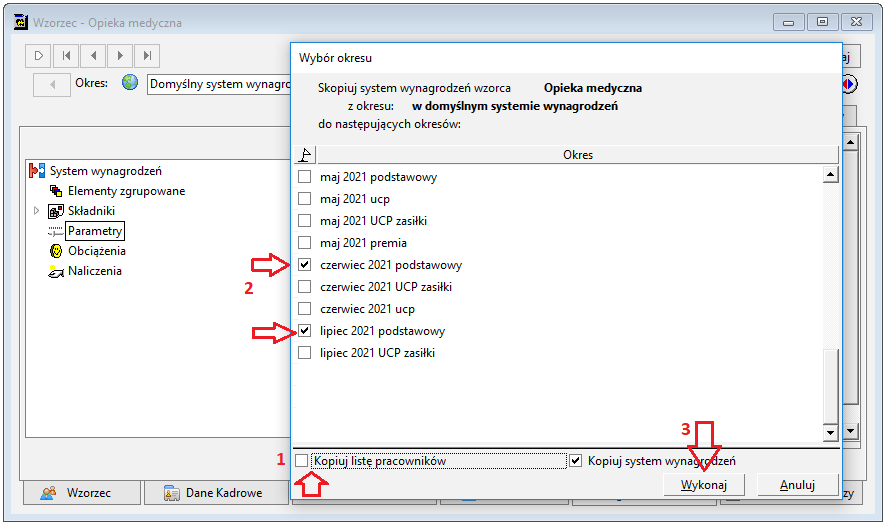888x526 pixels.
Task: Click the Wykonaj button
Action: (x=704, y=485)
